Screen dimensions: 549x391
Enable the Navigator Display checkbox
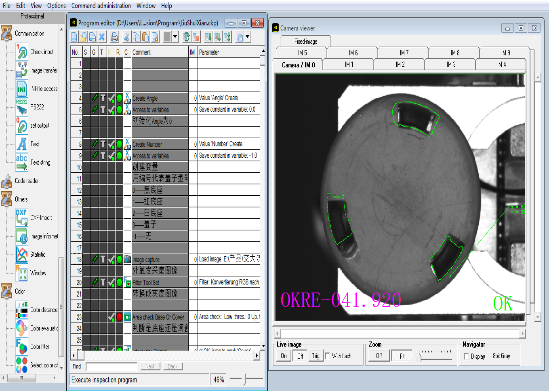466,356
